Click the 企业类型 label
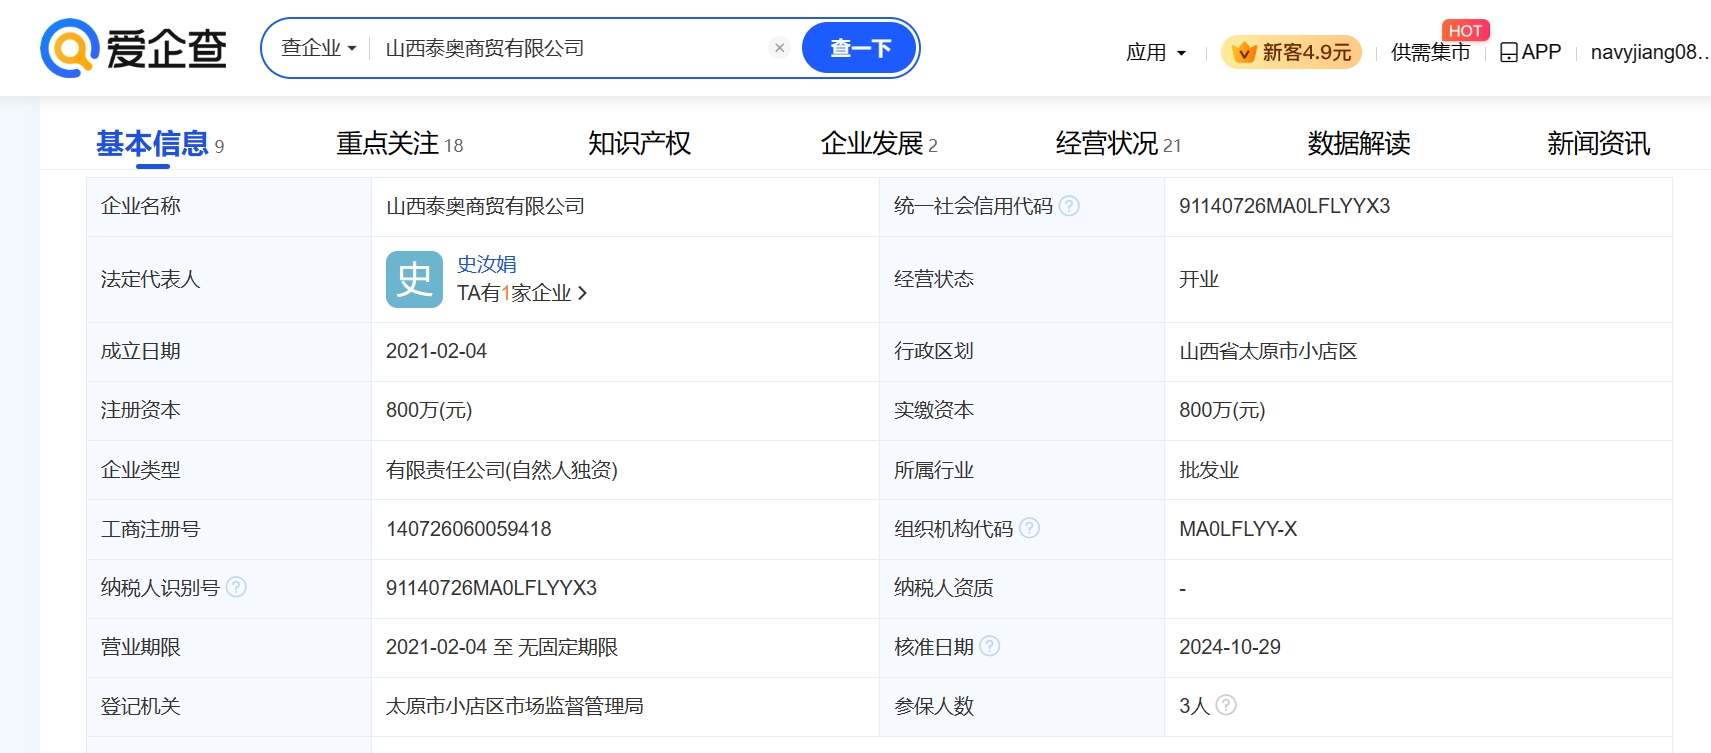Screen dimensions: 1711x753 click(x=141, y=470)
